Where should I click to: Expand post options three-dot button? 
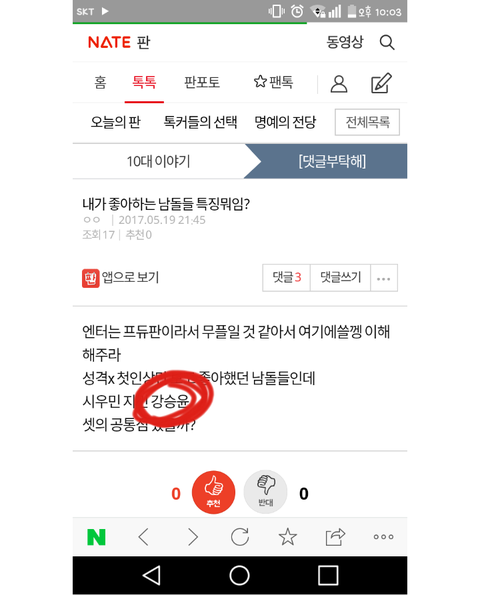pyautogui.click(x=384, y=278)
